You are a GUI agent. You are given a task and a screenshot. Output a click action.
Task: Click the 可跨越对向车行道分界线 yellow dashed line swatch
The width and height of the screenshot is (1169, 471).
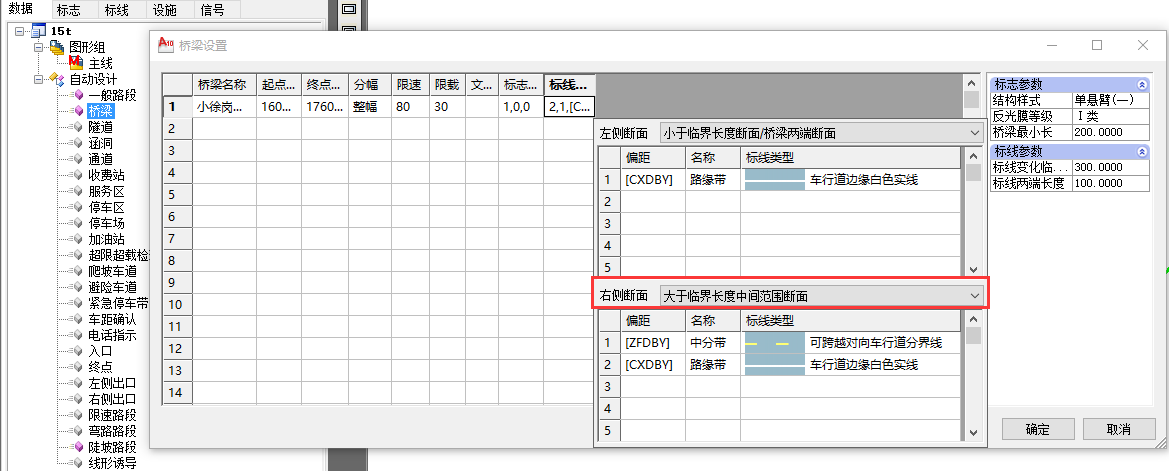(774, 343)
